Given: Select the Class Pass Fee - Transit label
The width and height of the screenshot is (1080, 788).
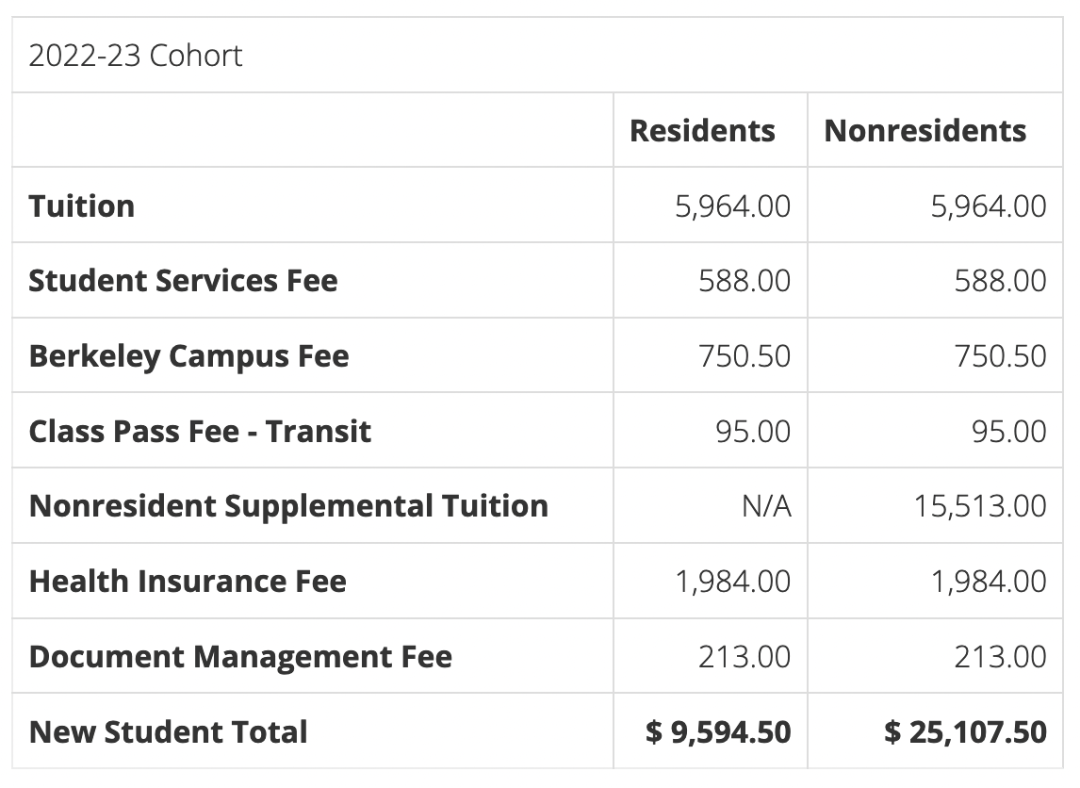Looking at the screenshot, I should coord(200,431).
